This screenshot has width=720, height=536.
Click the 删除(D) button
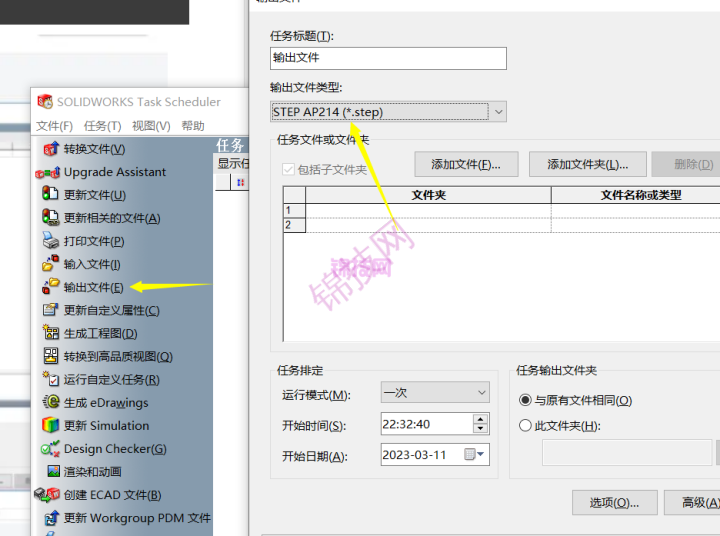coord(686,164)
